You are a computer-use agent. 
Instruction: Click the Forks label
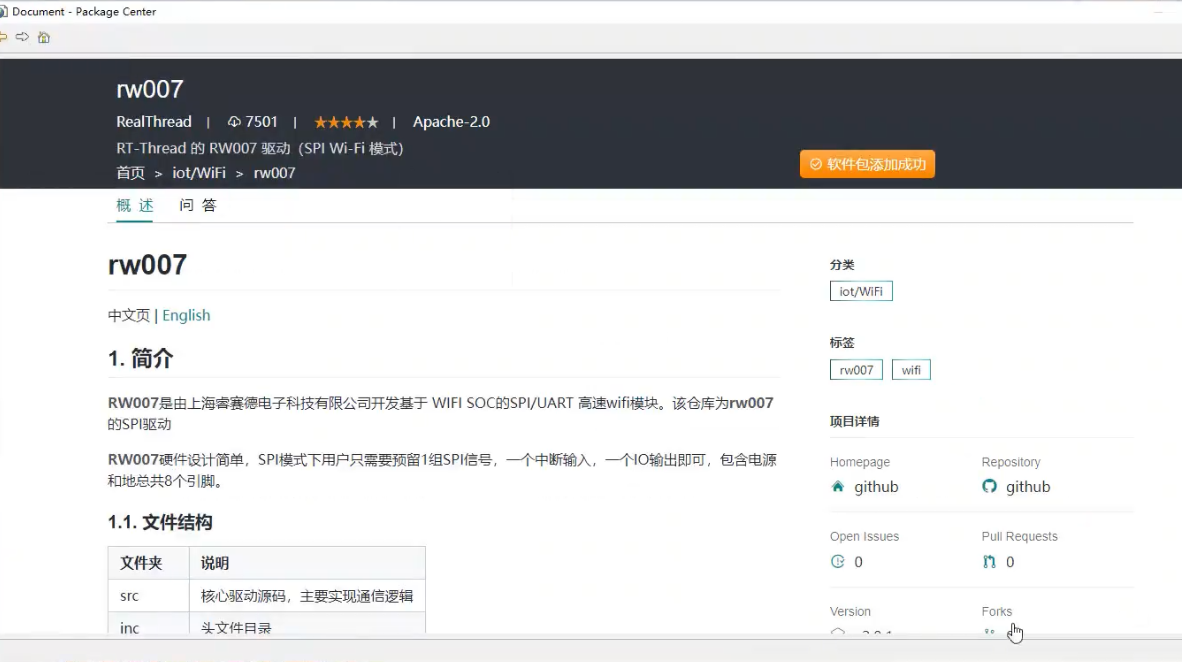[x=997, y=611]
